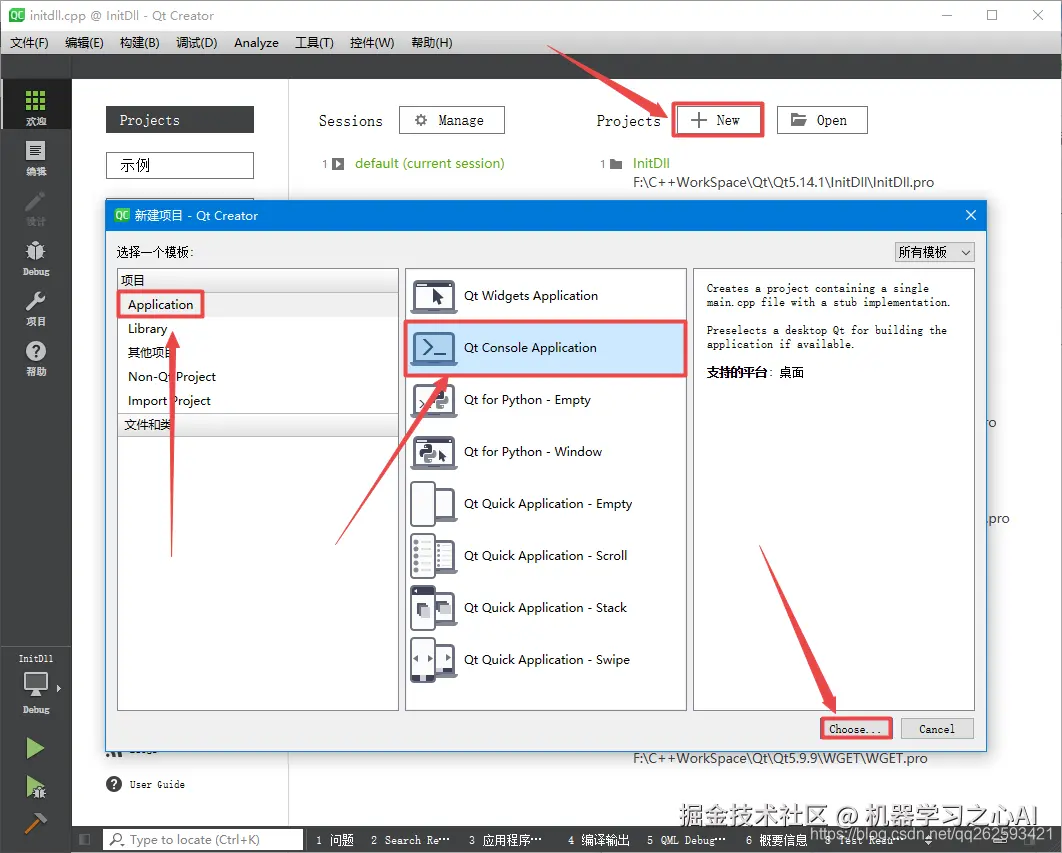Toggle the left sidebar icon in status bar
The height and width of the screenshot is (853, 1062).
coord(85,839)
